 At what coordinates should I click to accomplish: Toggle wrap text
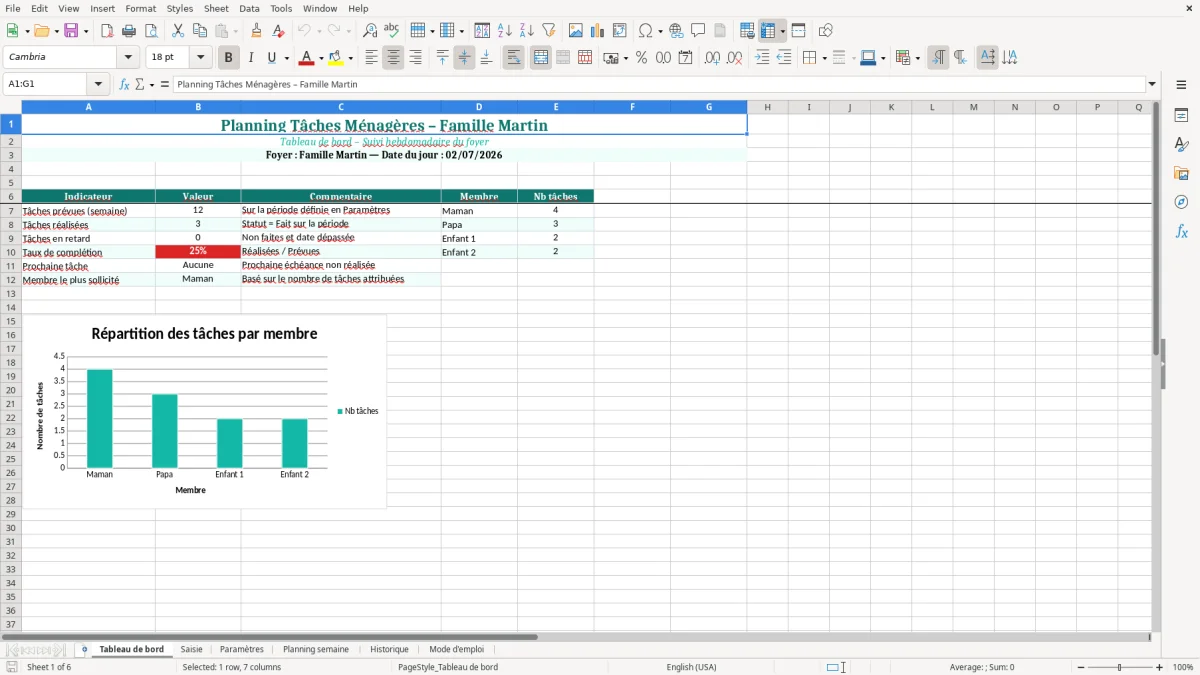pyautogui.click(x=514, y=58)
